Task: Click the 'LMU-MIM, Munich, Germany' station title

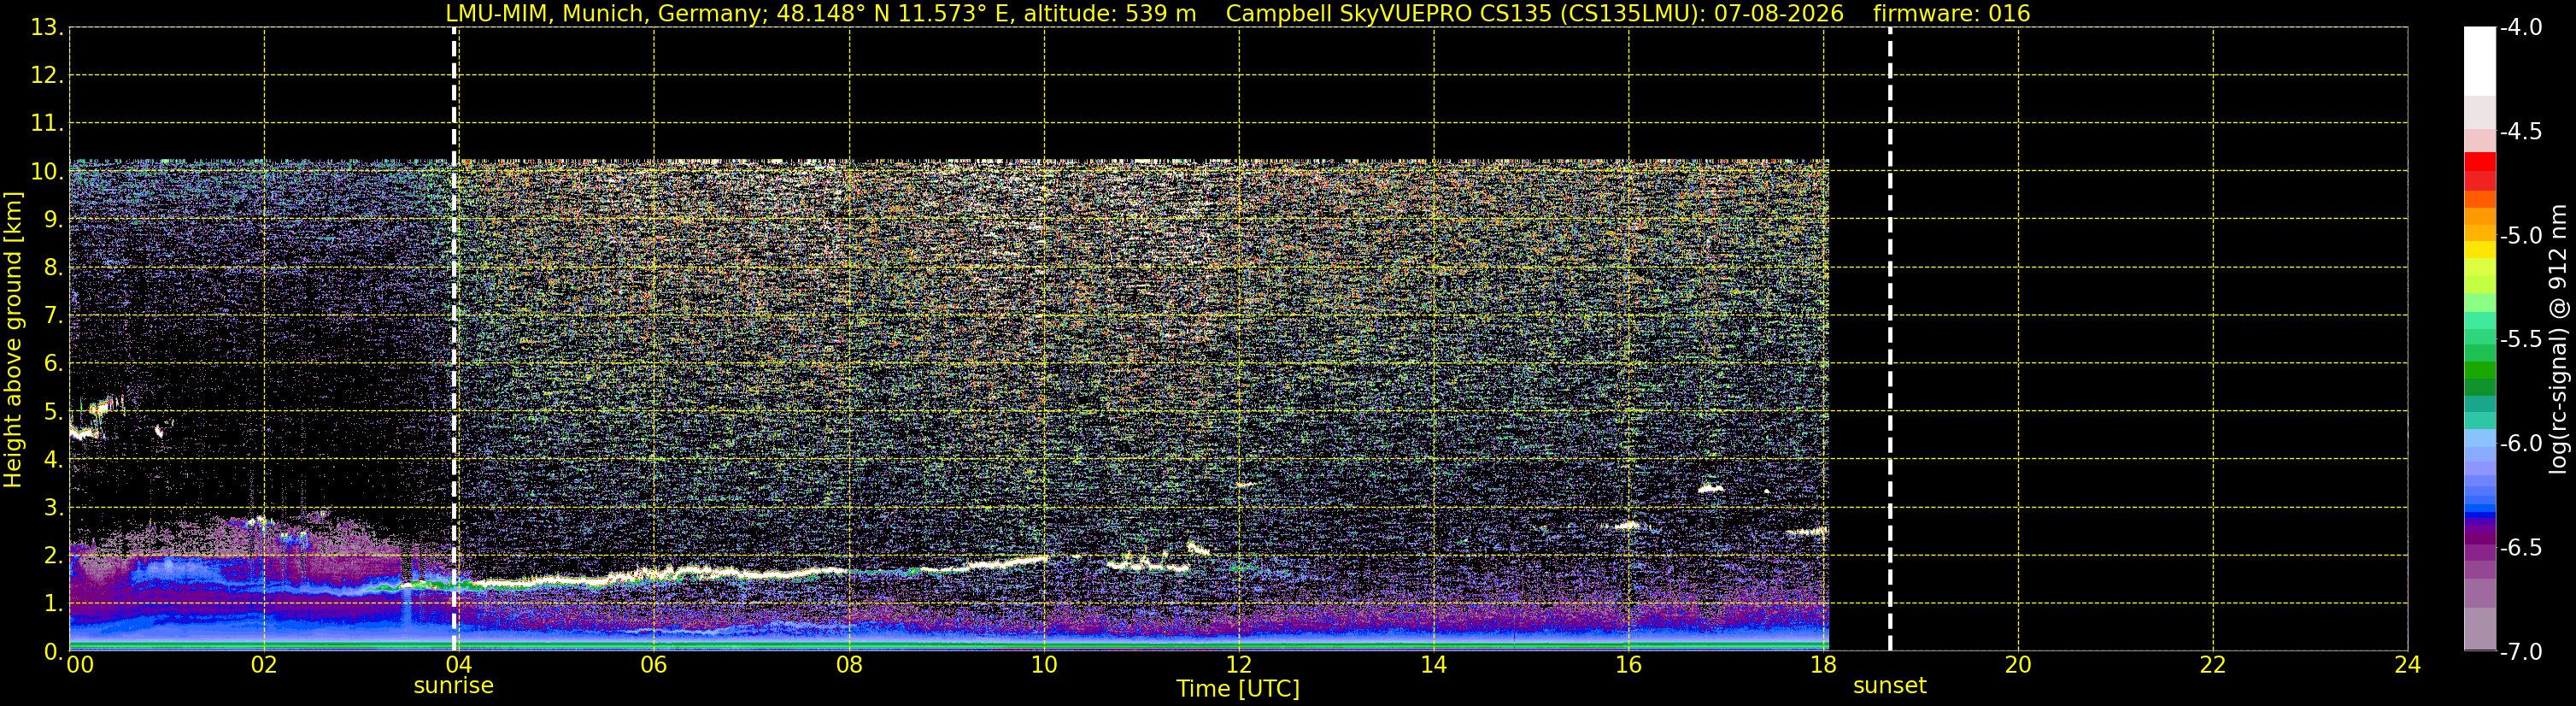Action: point(606,14)
